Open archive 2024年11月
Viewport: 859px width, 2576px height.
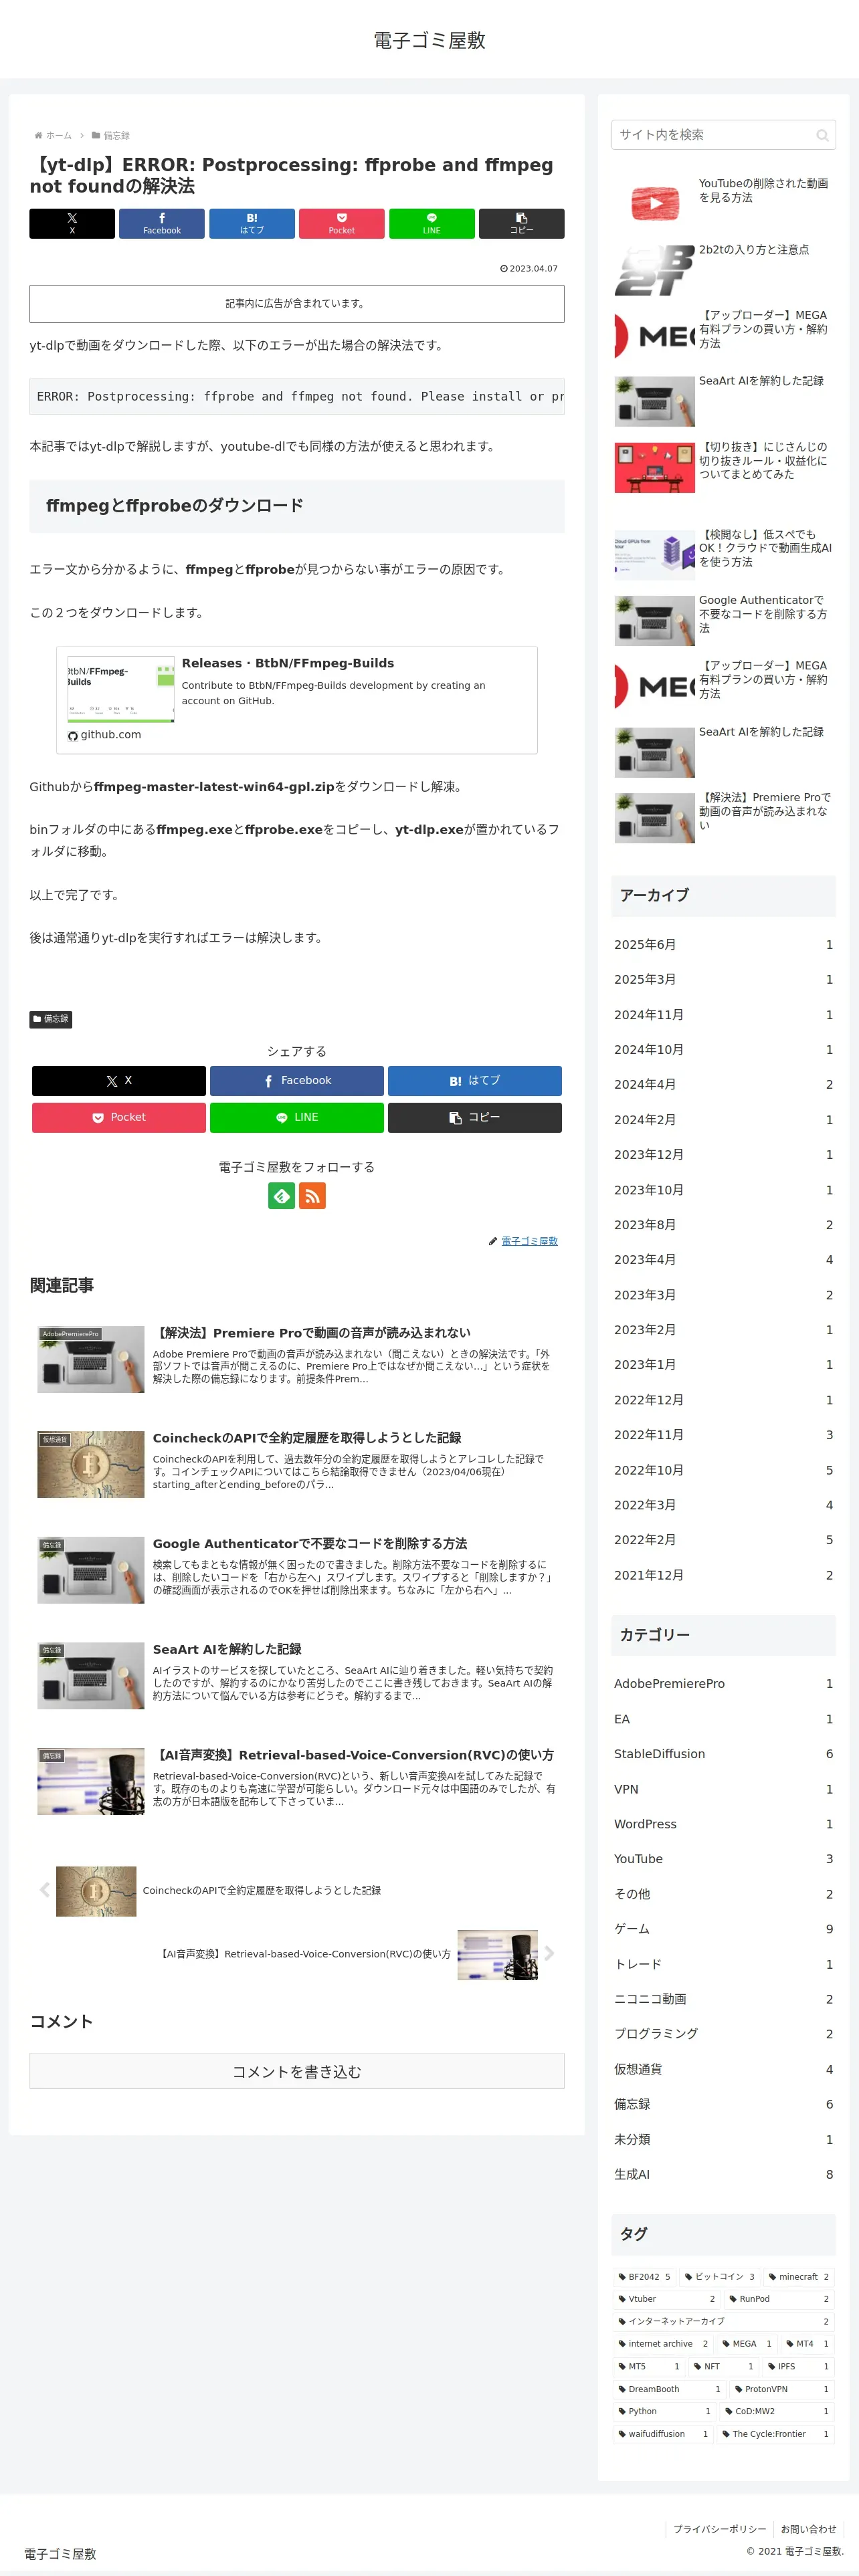coord(723,1014)
